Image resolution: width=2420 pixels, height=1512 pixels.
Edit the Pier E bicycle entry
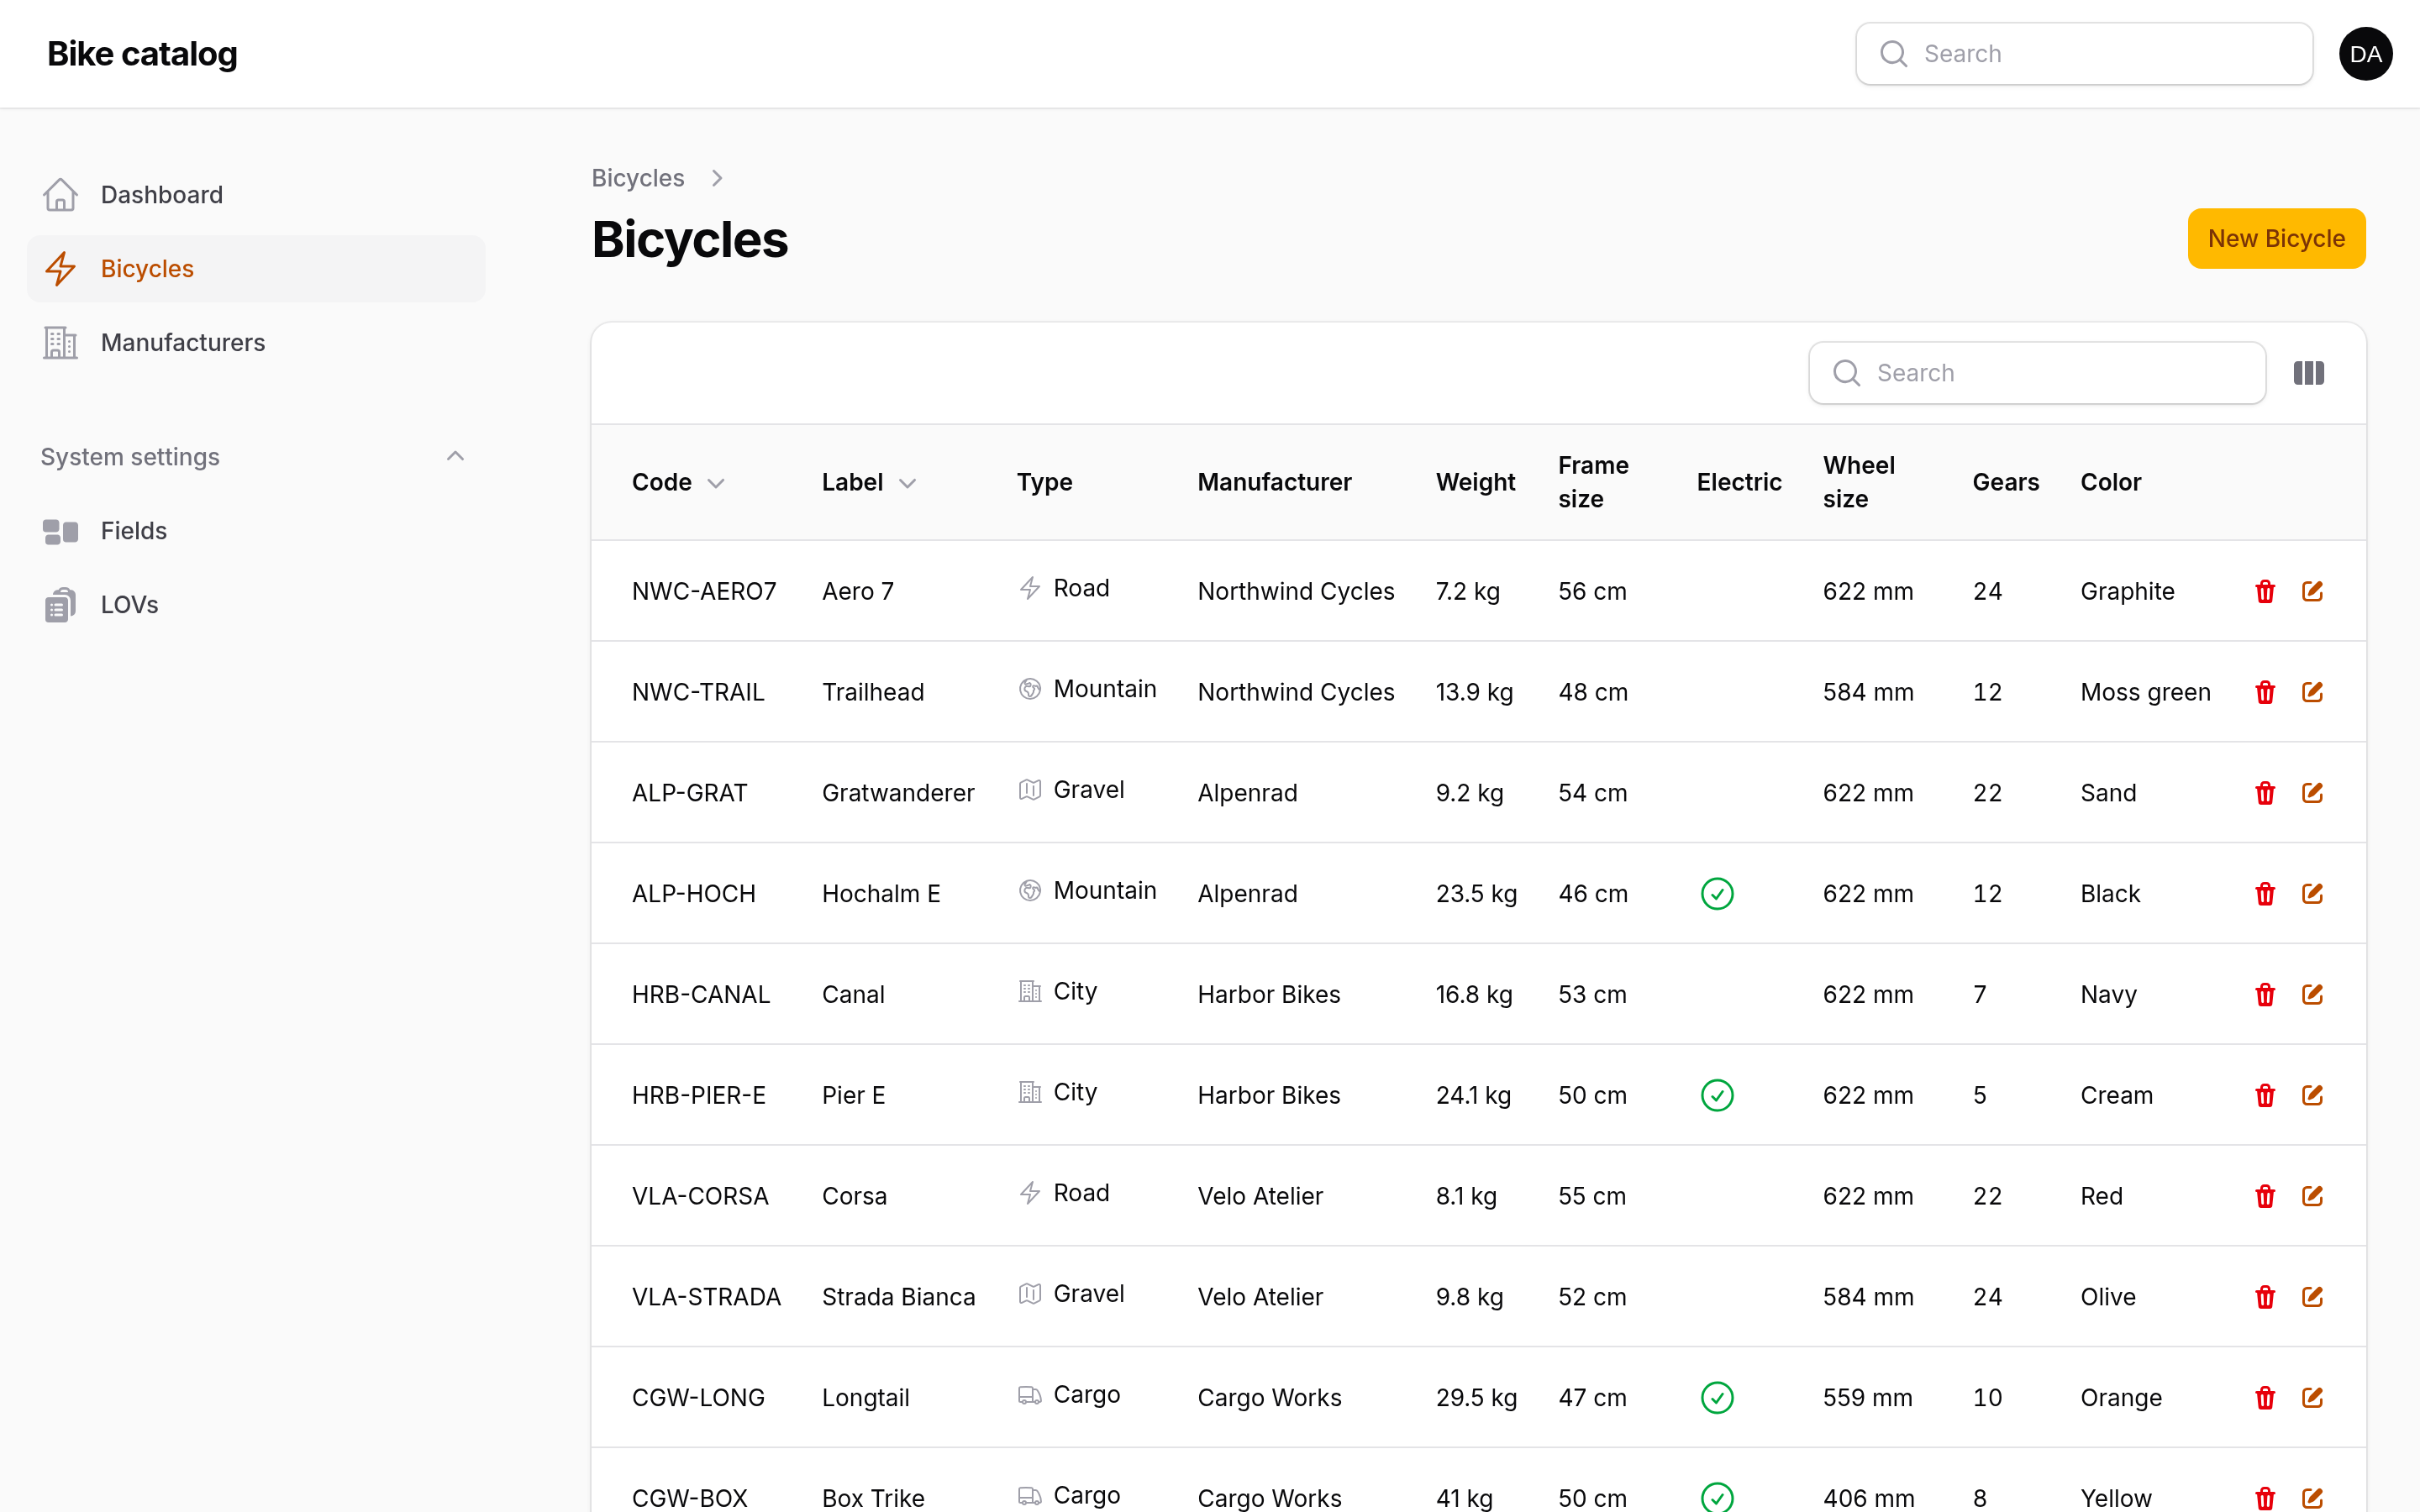click(2312, 1096)
